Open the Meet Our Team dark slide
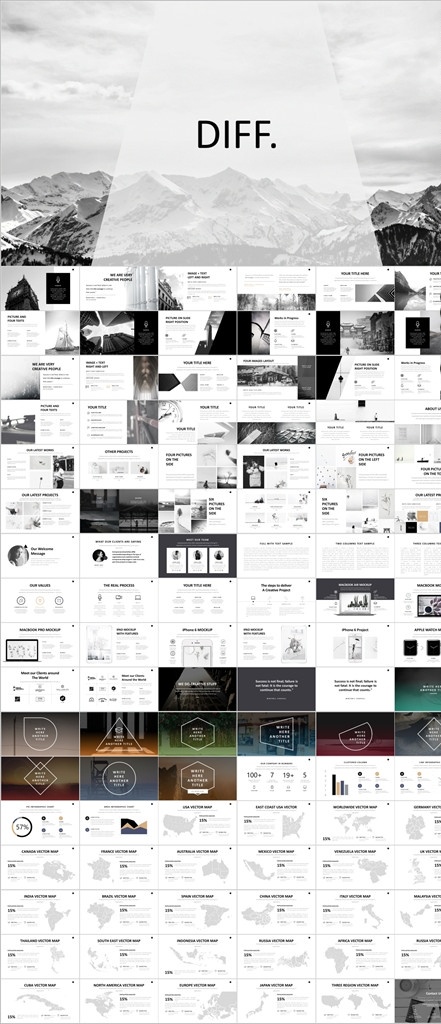 pyautogui.click(x=197, y=556)
